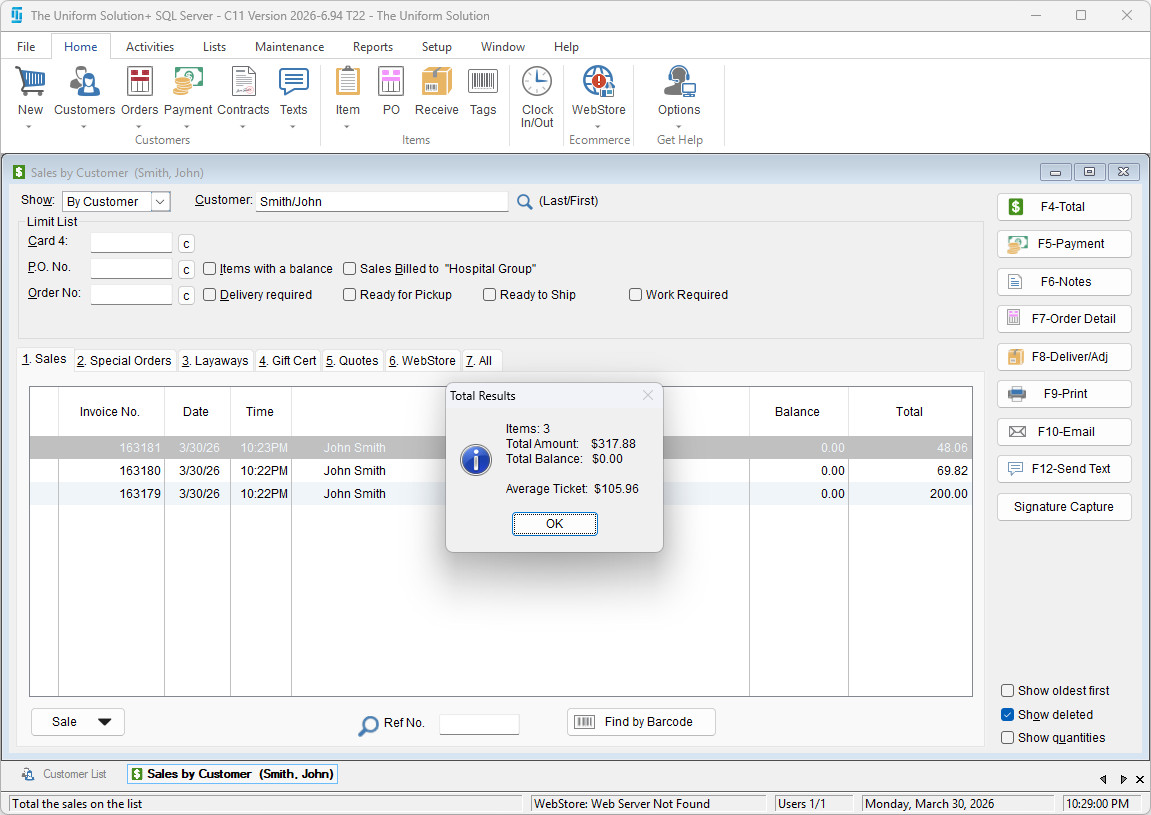Click the Payment icon in ribbon

point(188,82)
